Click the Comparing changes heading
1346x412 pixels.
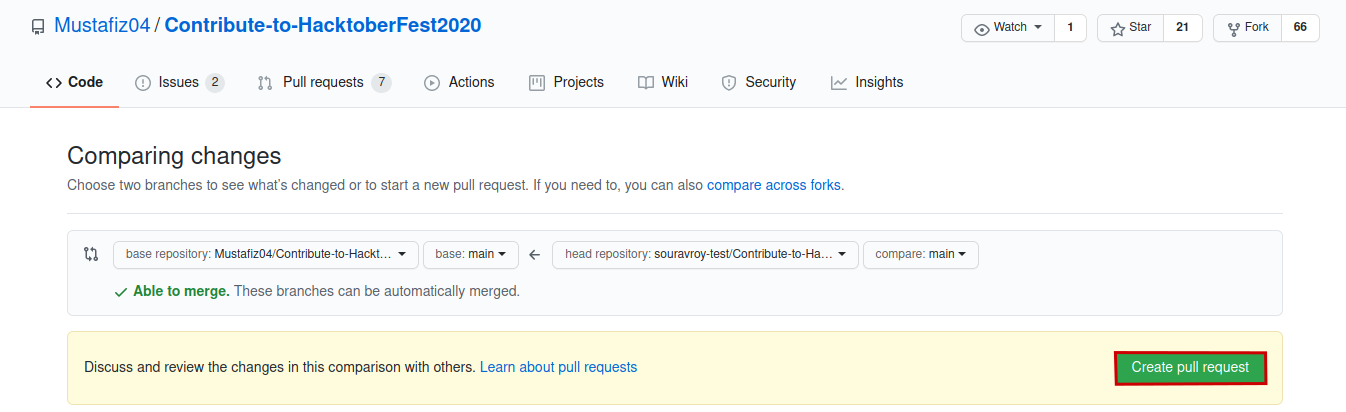(174, 156)
